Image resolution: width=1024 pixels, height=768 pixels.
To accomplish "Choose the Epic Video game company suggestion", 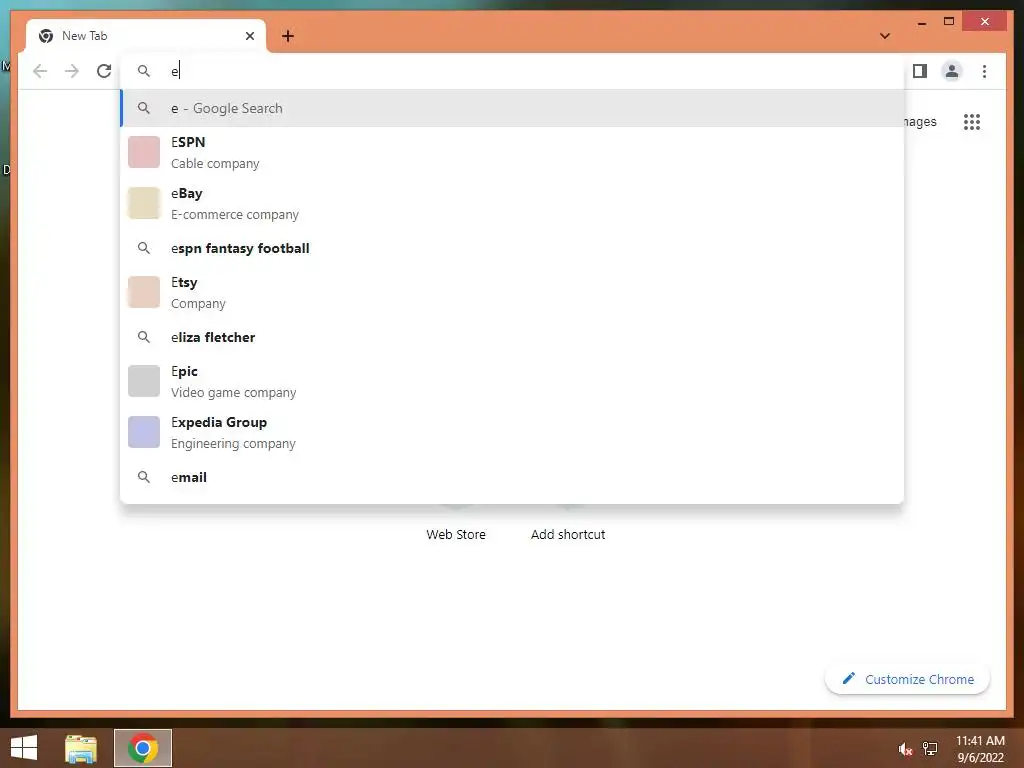I will click(x=512, y=381).
